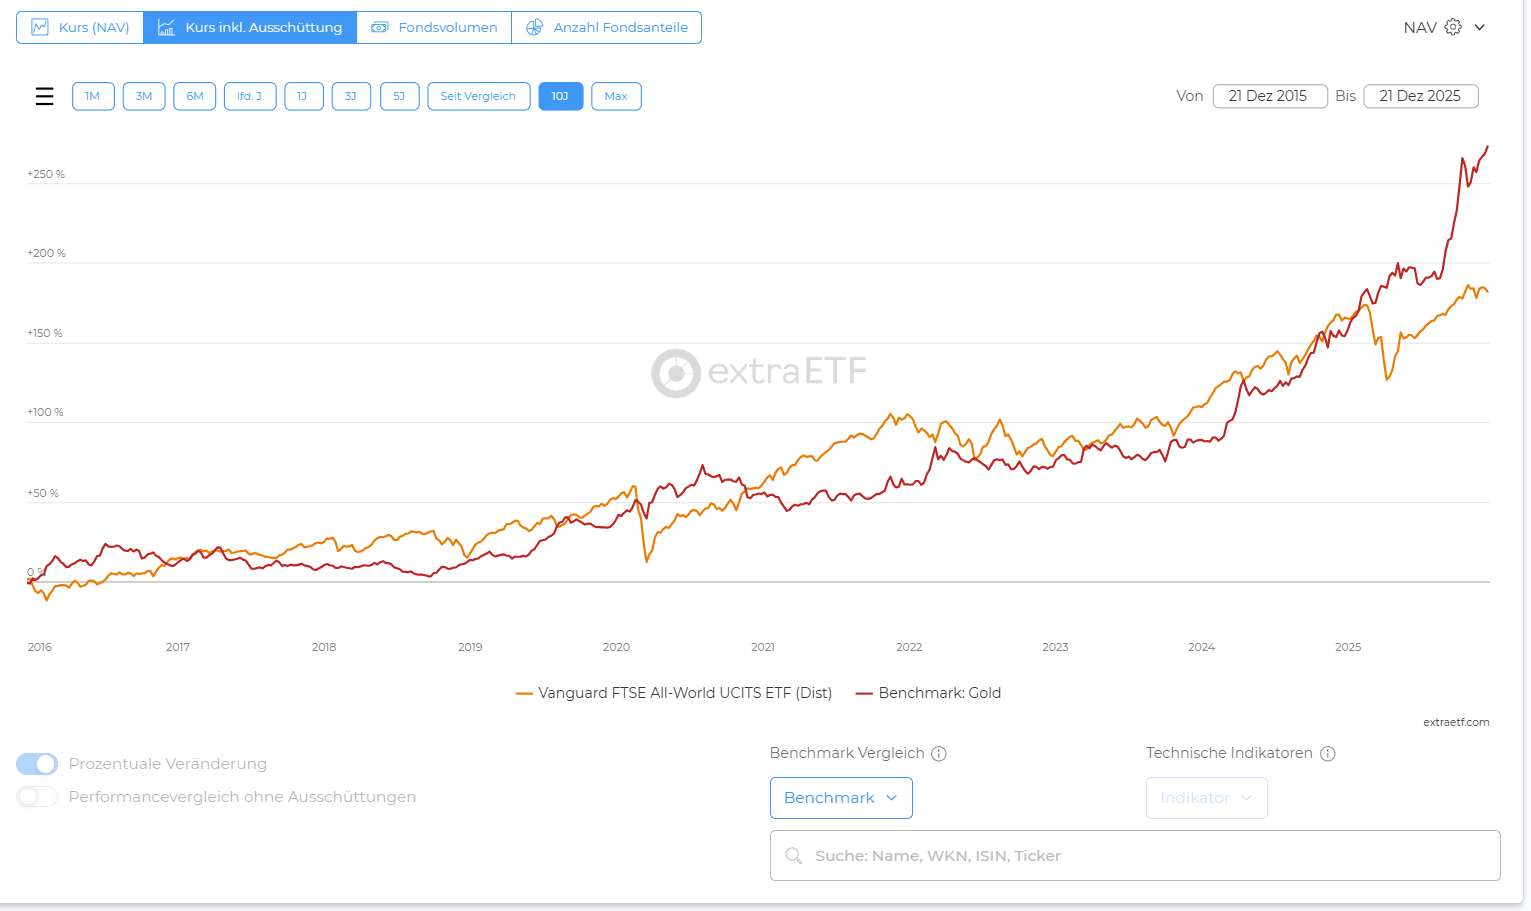Select the Max time range button

click(616, 96)
